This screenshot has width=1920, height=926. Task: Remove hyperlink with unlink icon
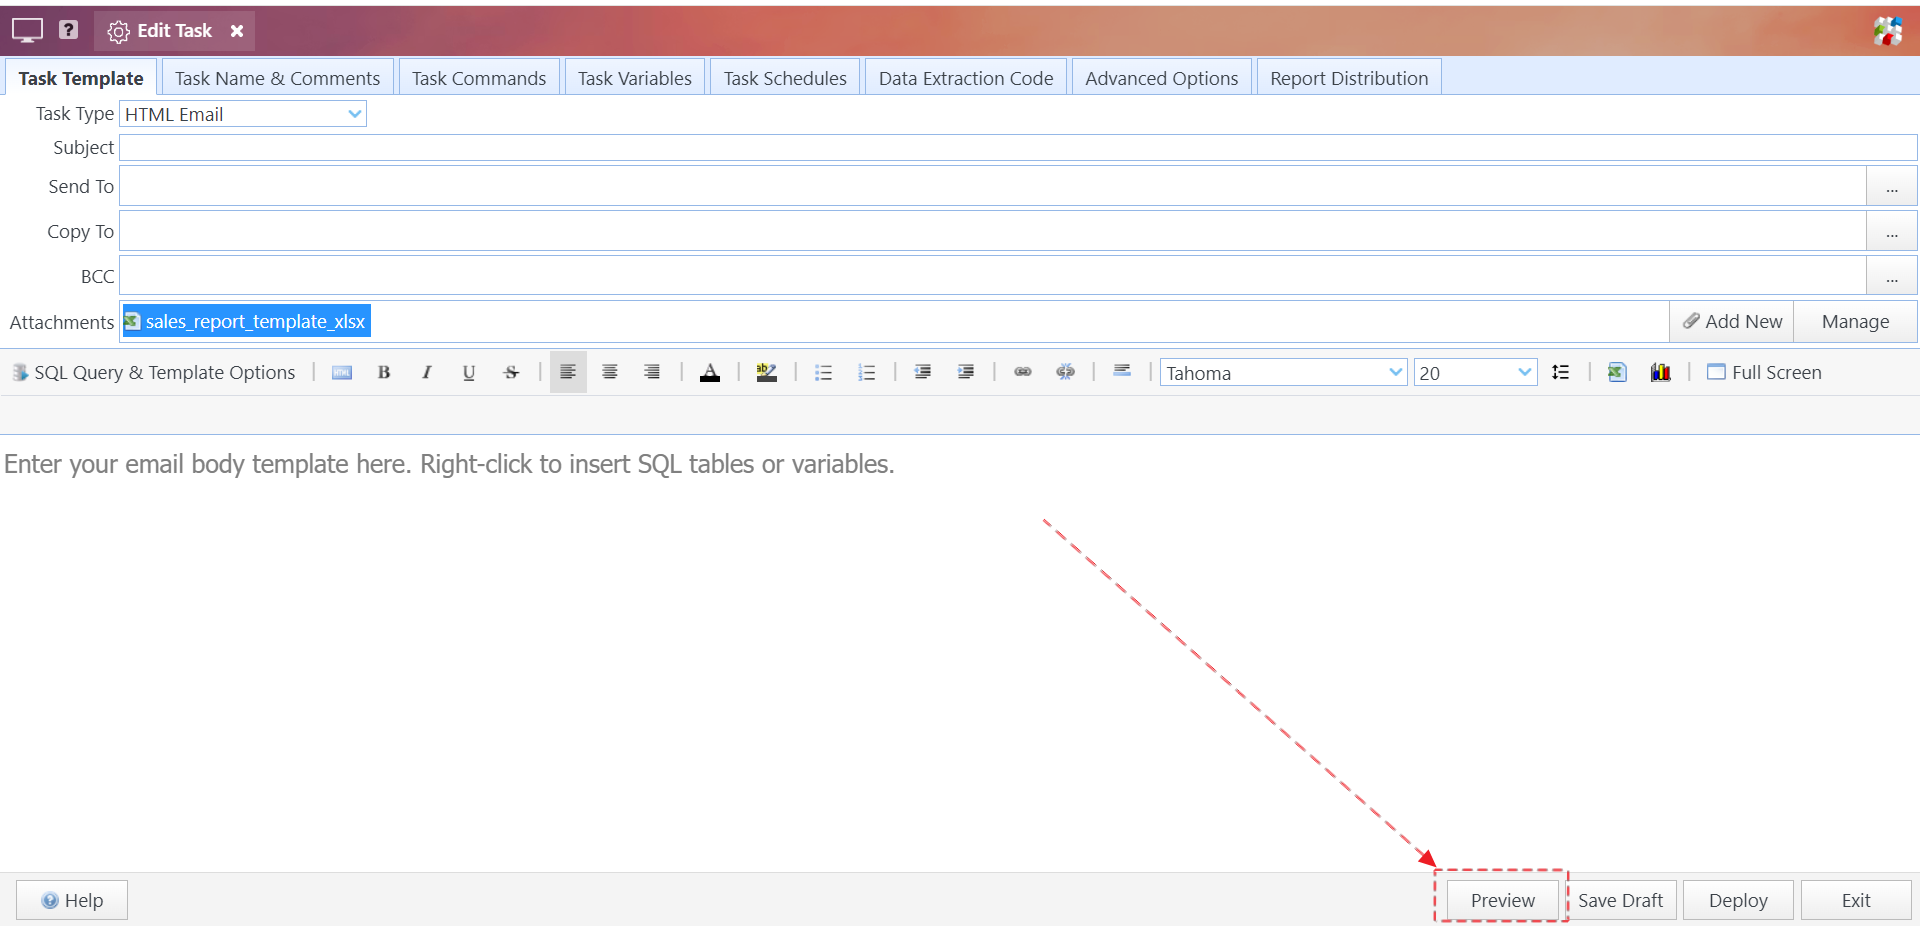point(1066,372)
